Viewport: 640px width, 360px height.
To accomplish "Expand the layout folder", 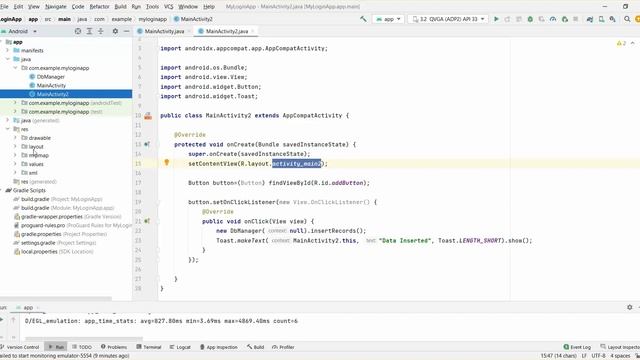I will [16, 147].
